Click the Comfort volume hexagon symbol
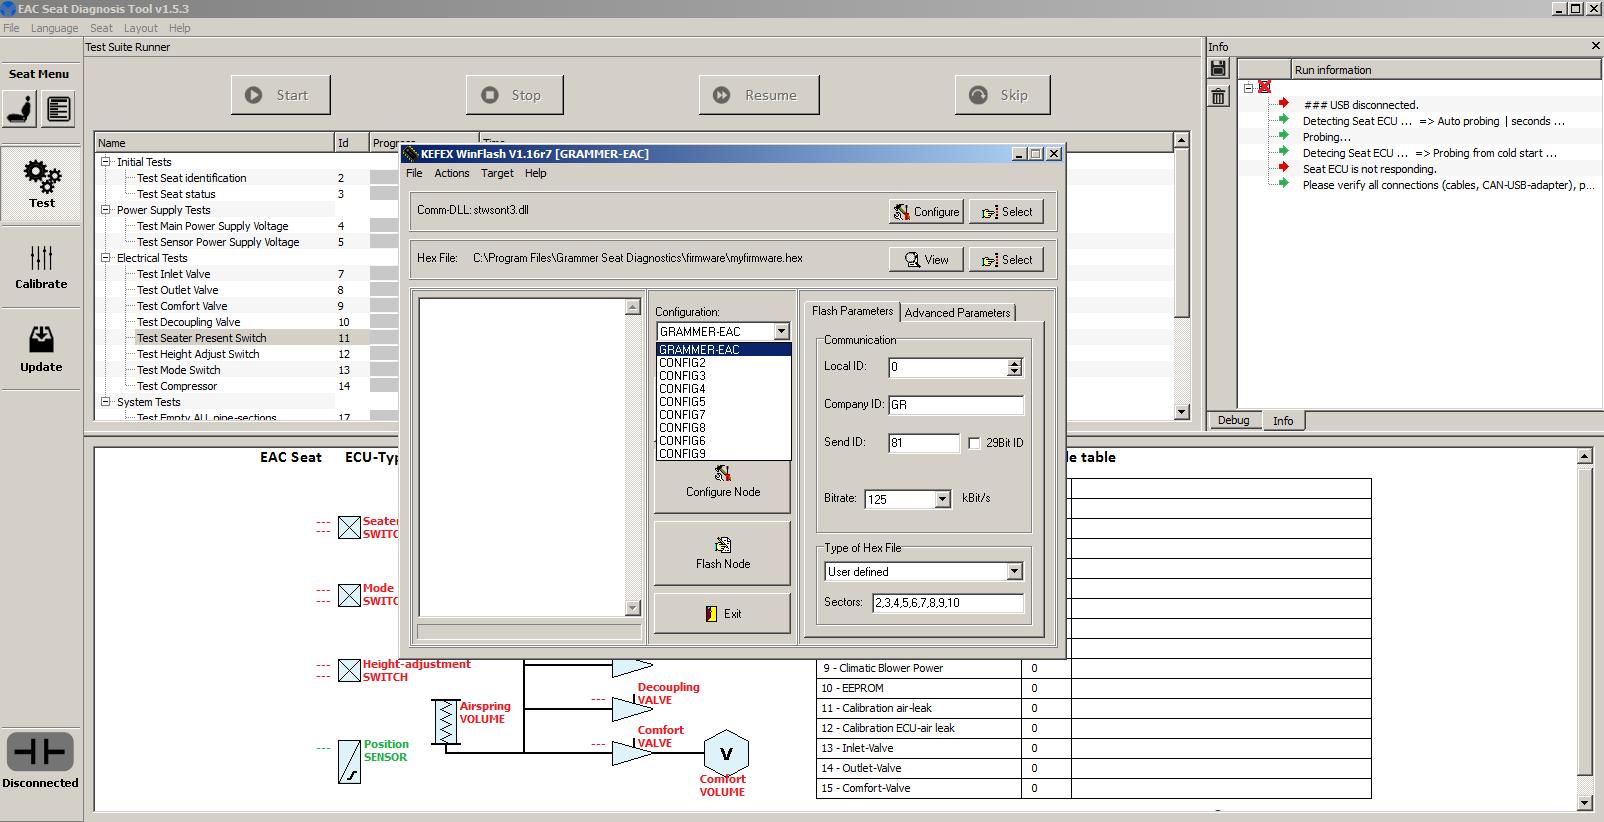Viewport: 1604px width, 822px height. click(726, 753)
